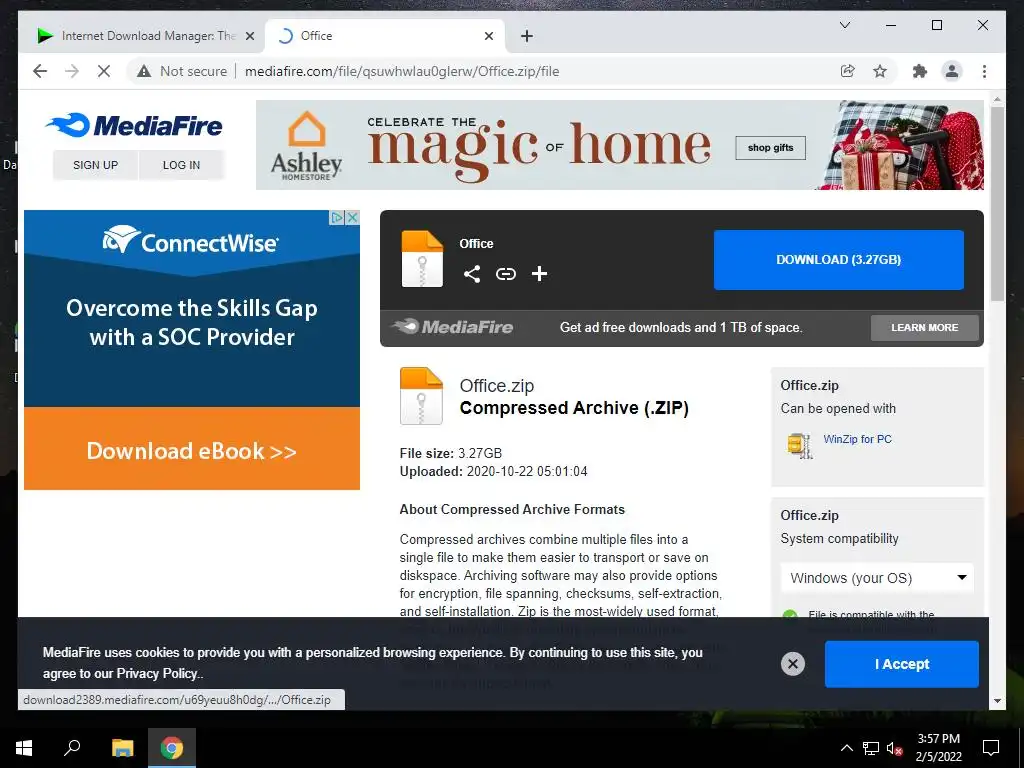
Task: Copy link using the chain link icon
Action: coord(505,274)
